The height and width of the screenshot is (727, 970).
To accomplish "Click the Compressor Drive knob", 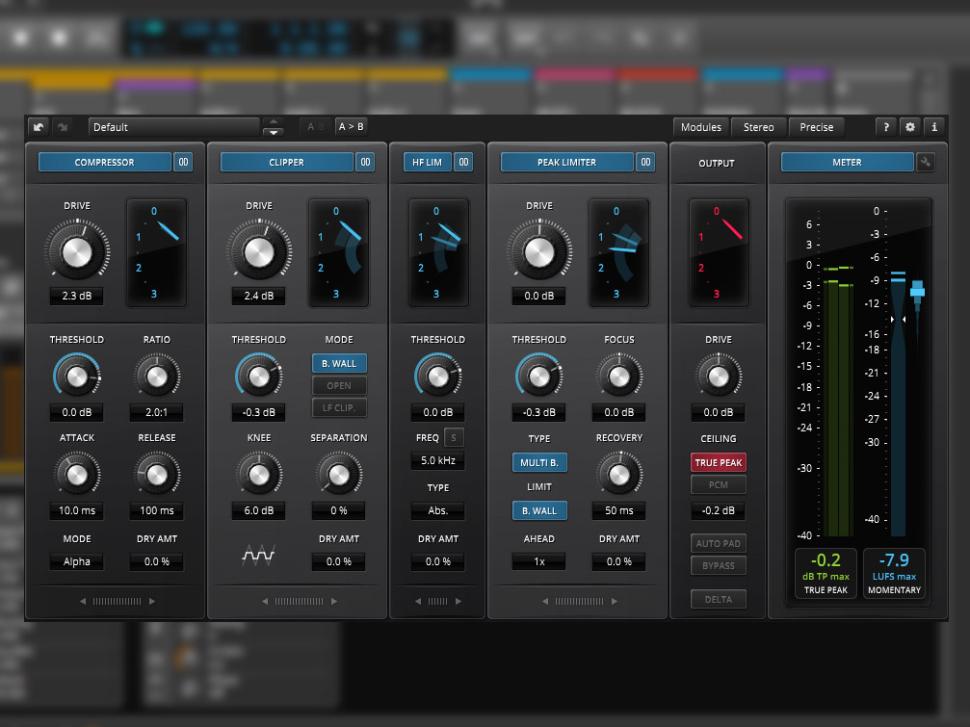I will (77, 251).
